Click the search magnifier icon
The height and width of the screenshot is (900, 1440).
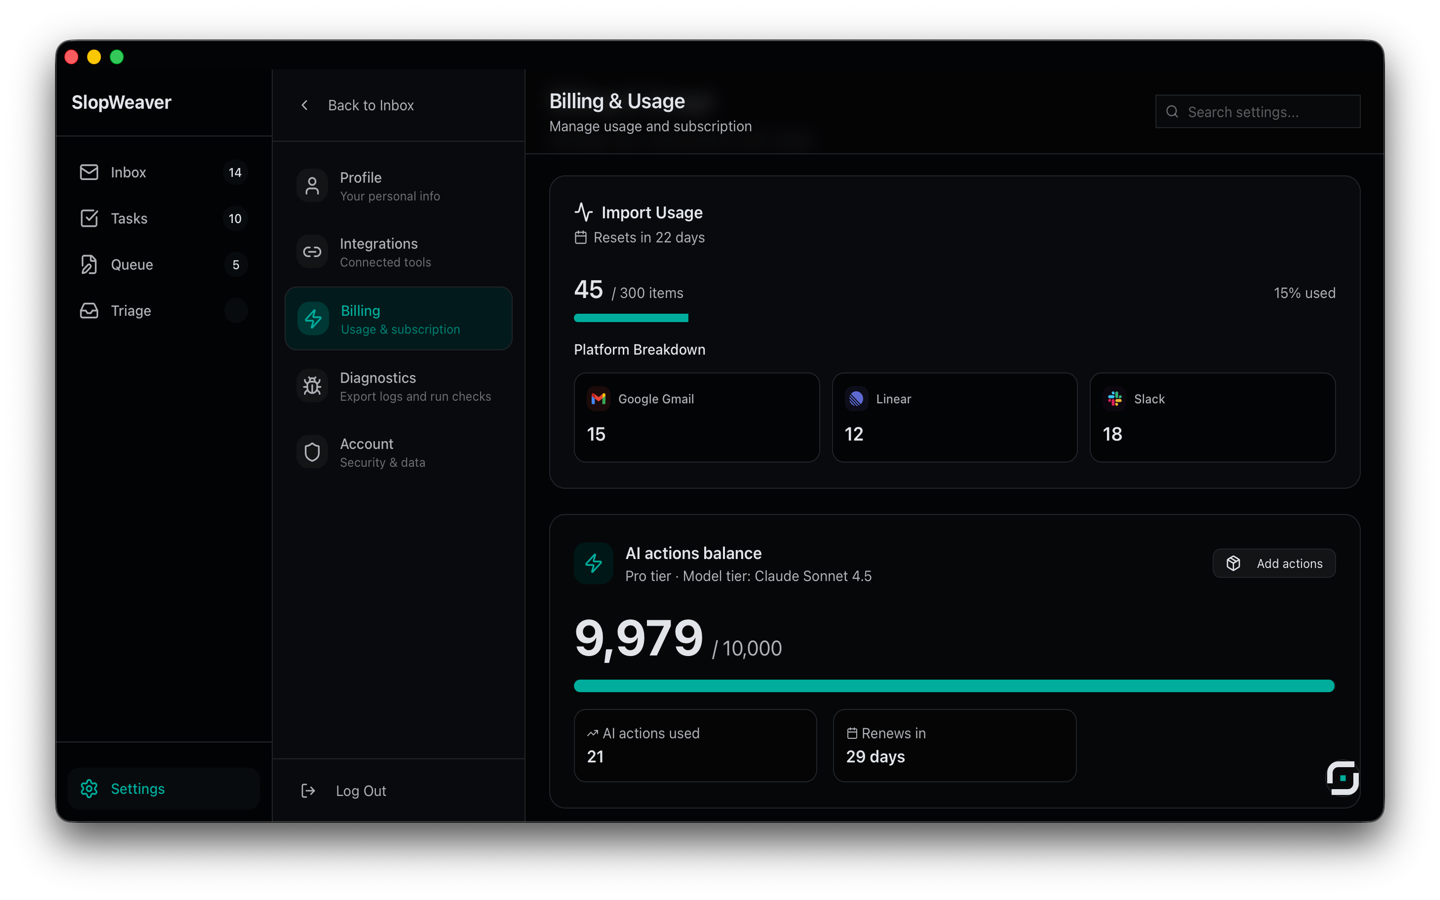[1172, 112]
